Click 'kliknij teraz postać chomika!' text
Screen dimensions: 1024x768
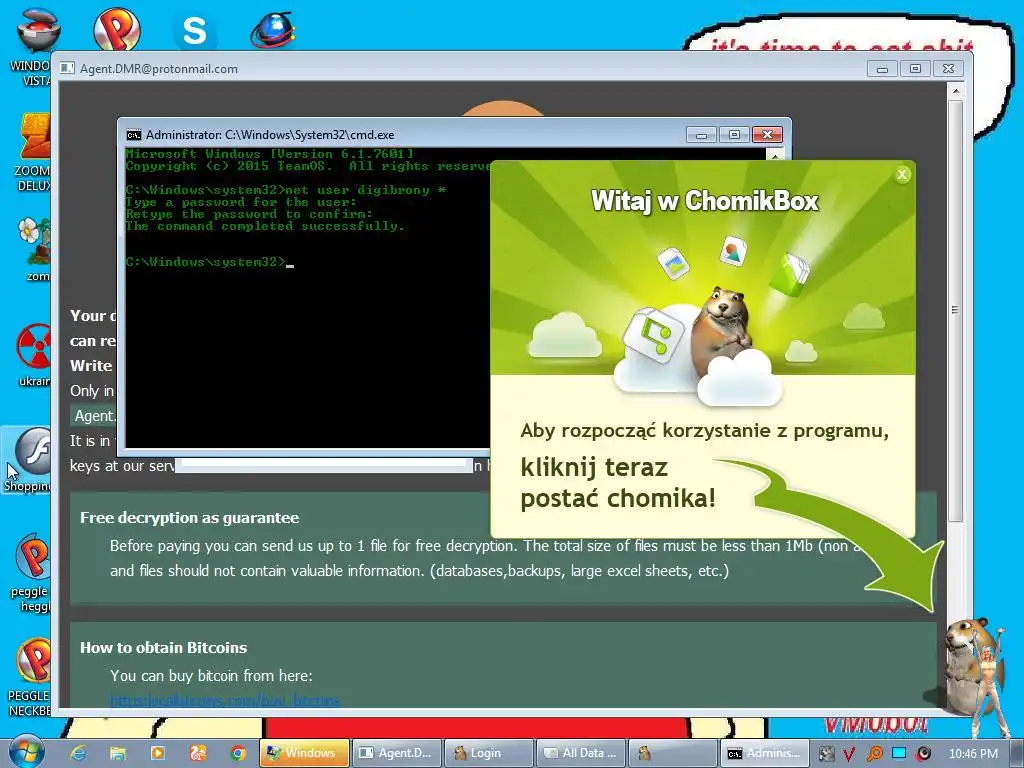[618, 483]
